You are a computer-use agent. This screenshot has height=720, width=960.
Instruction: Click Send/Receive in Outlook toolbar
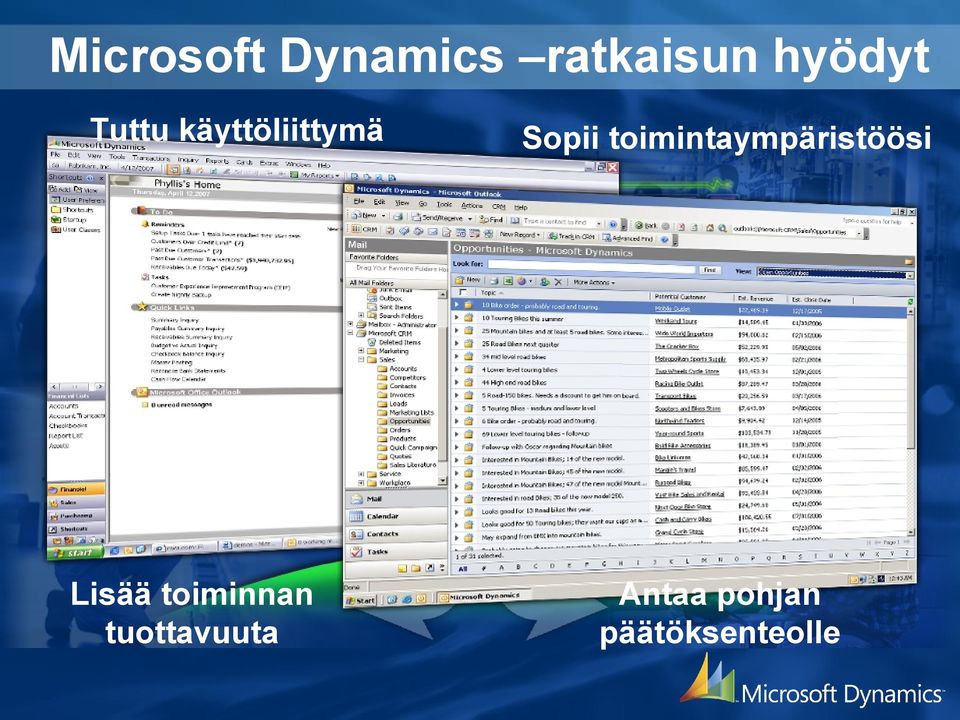pyautogui.click(x=437, y=217)
